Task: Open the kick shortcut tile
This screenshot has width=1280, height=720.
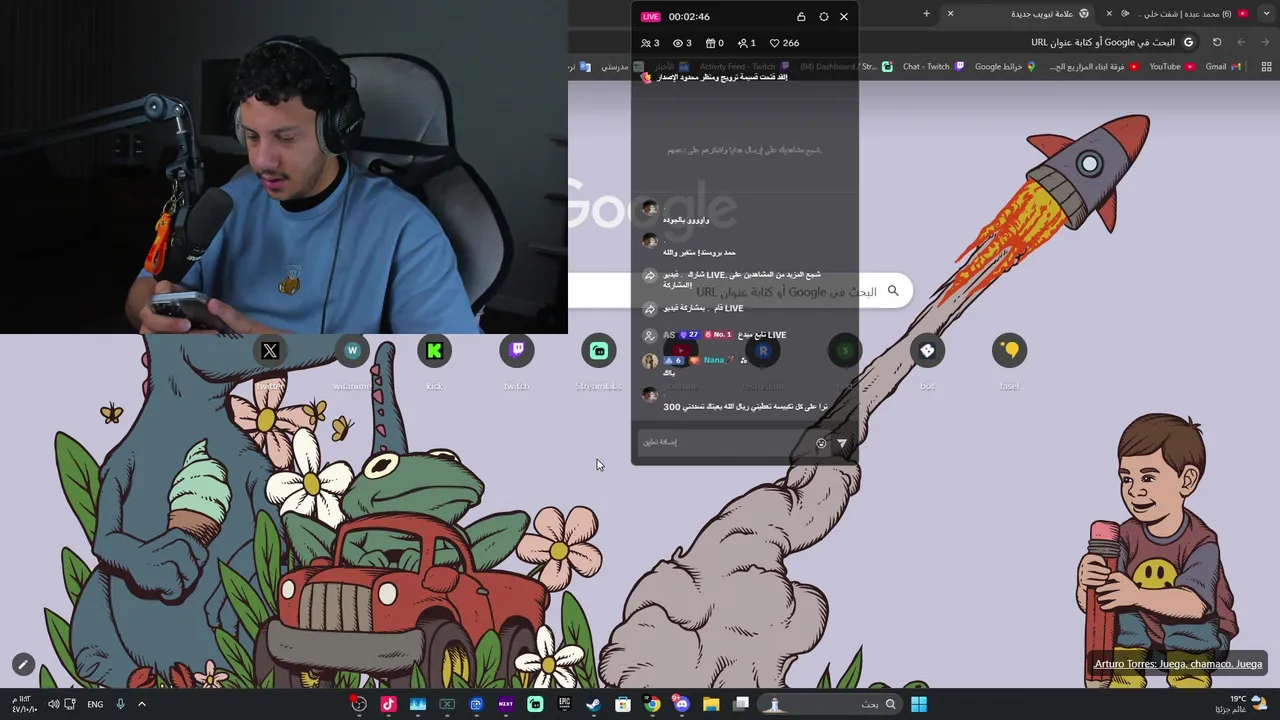Action: pyautogui.click(x=434, y=360)
